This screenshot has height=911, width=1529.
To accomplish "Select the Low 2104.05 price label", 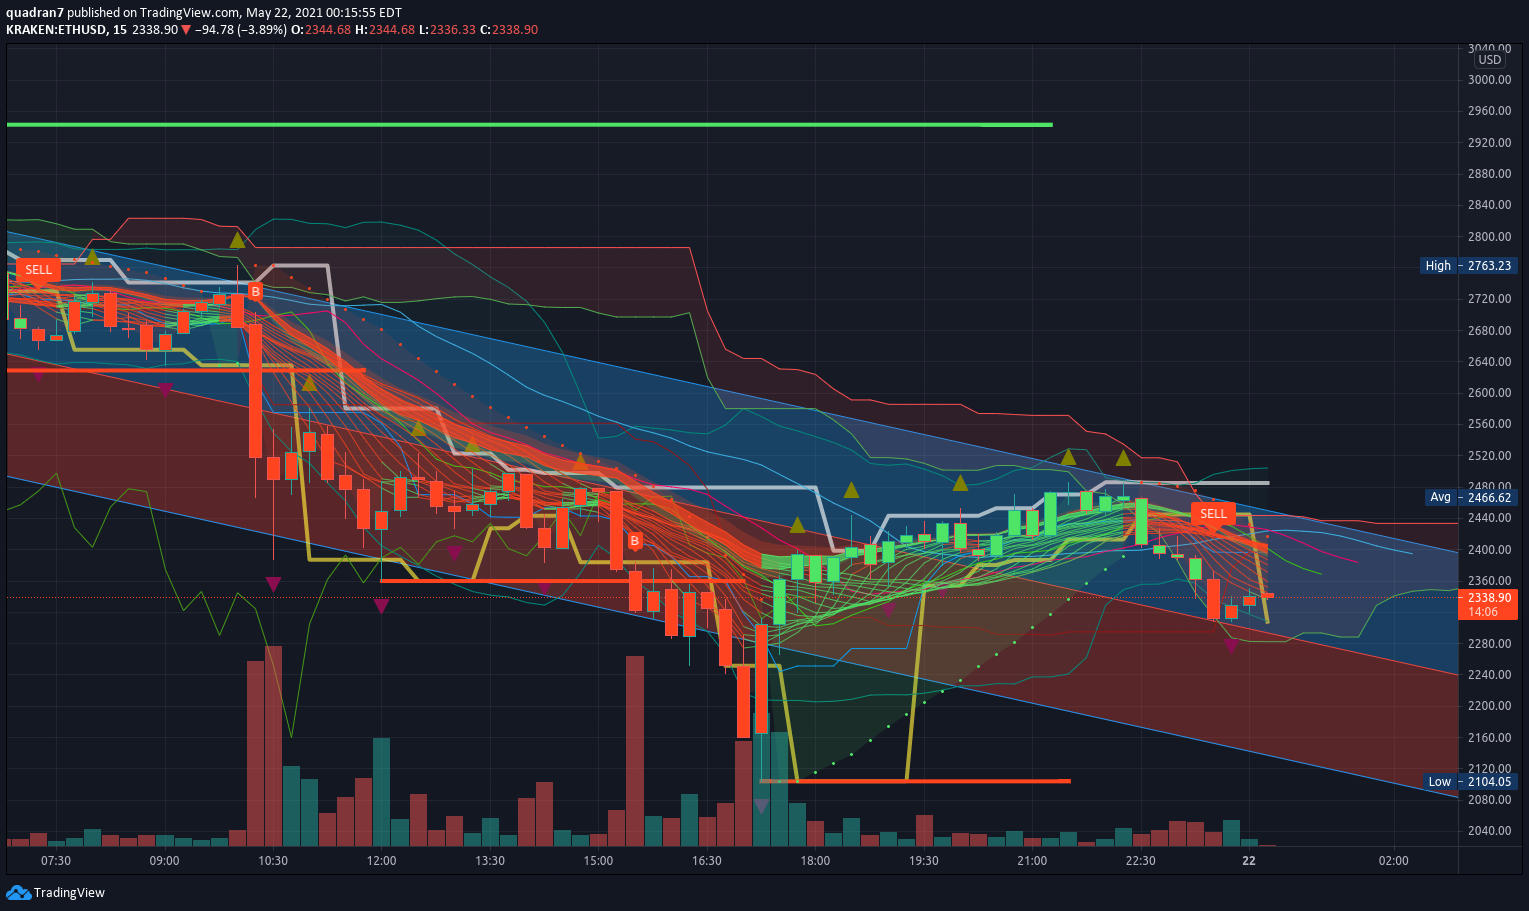I will tap(1468, 782).
